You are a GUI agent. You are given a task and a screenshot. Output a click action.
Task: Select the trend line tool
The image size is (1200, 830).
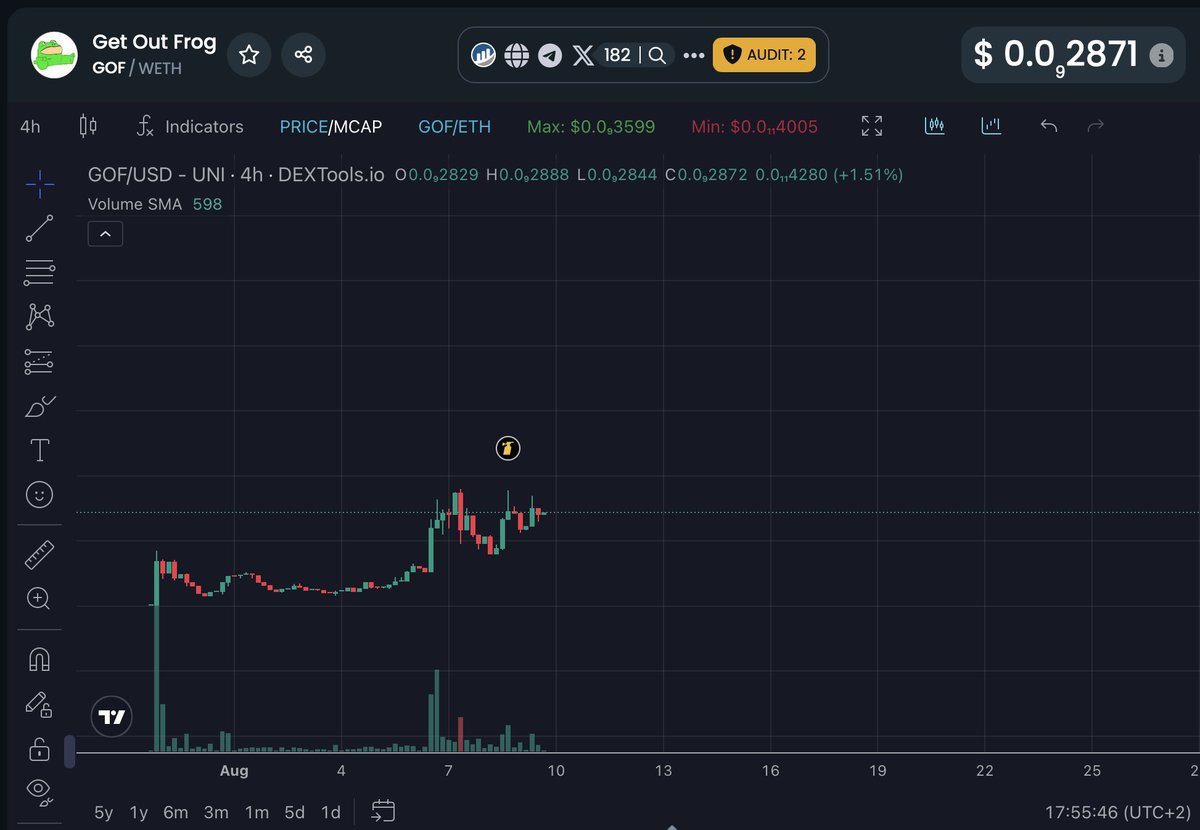click(39, 228)
